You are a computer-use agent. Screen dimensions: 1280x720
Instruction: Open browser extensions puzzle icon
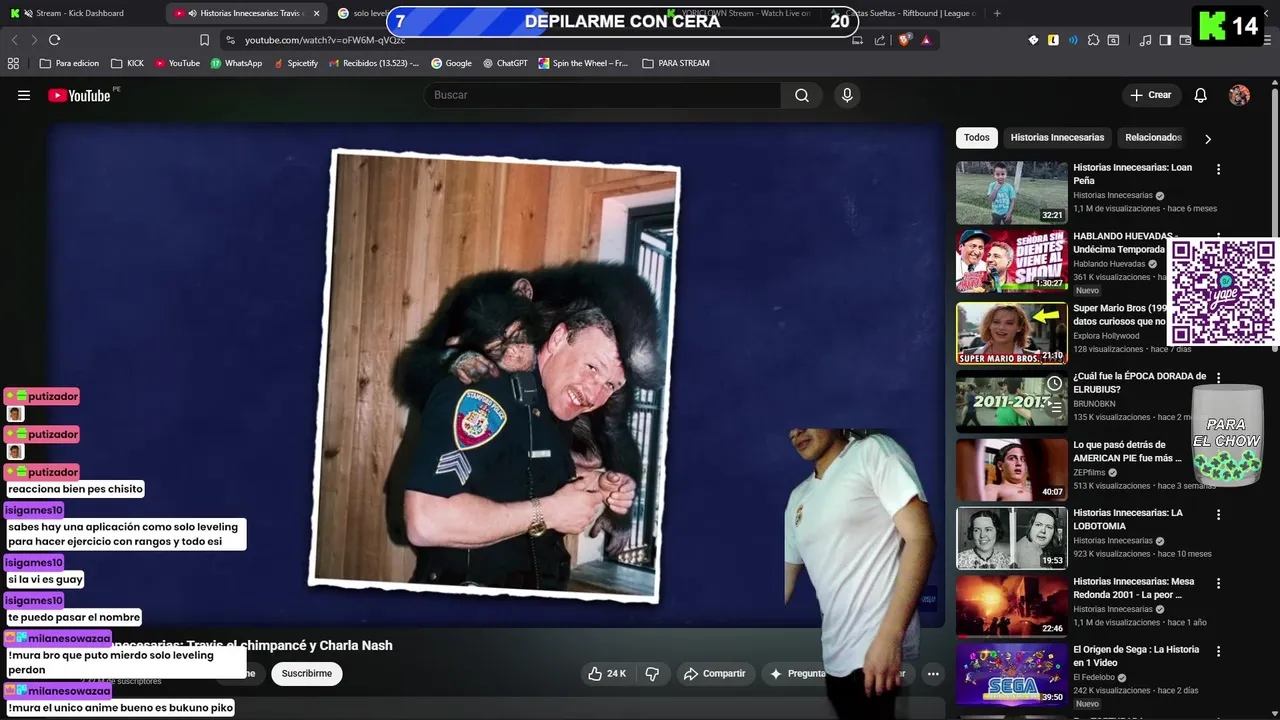coord(1093,40)
